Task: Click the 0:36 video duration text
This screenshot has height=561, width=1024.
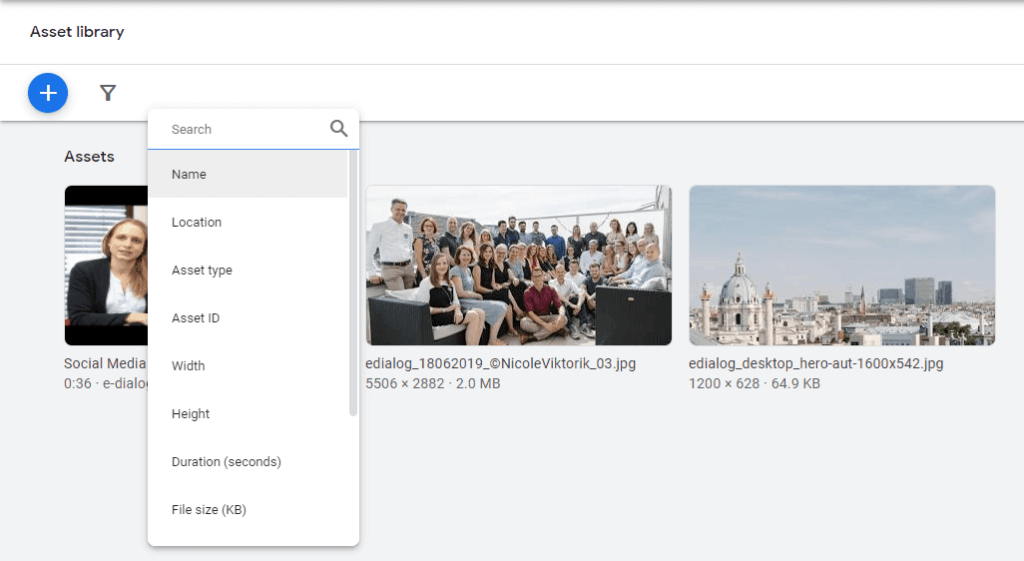Action: tap(78, 384)
